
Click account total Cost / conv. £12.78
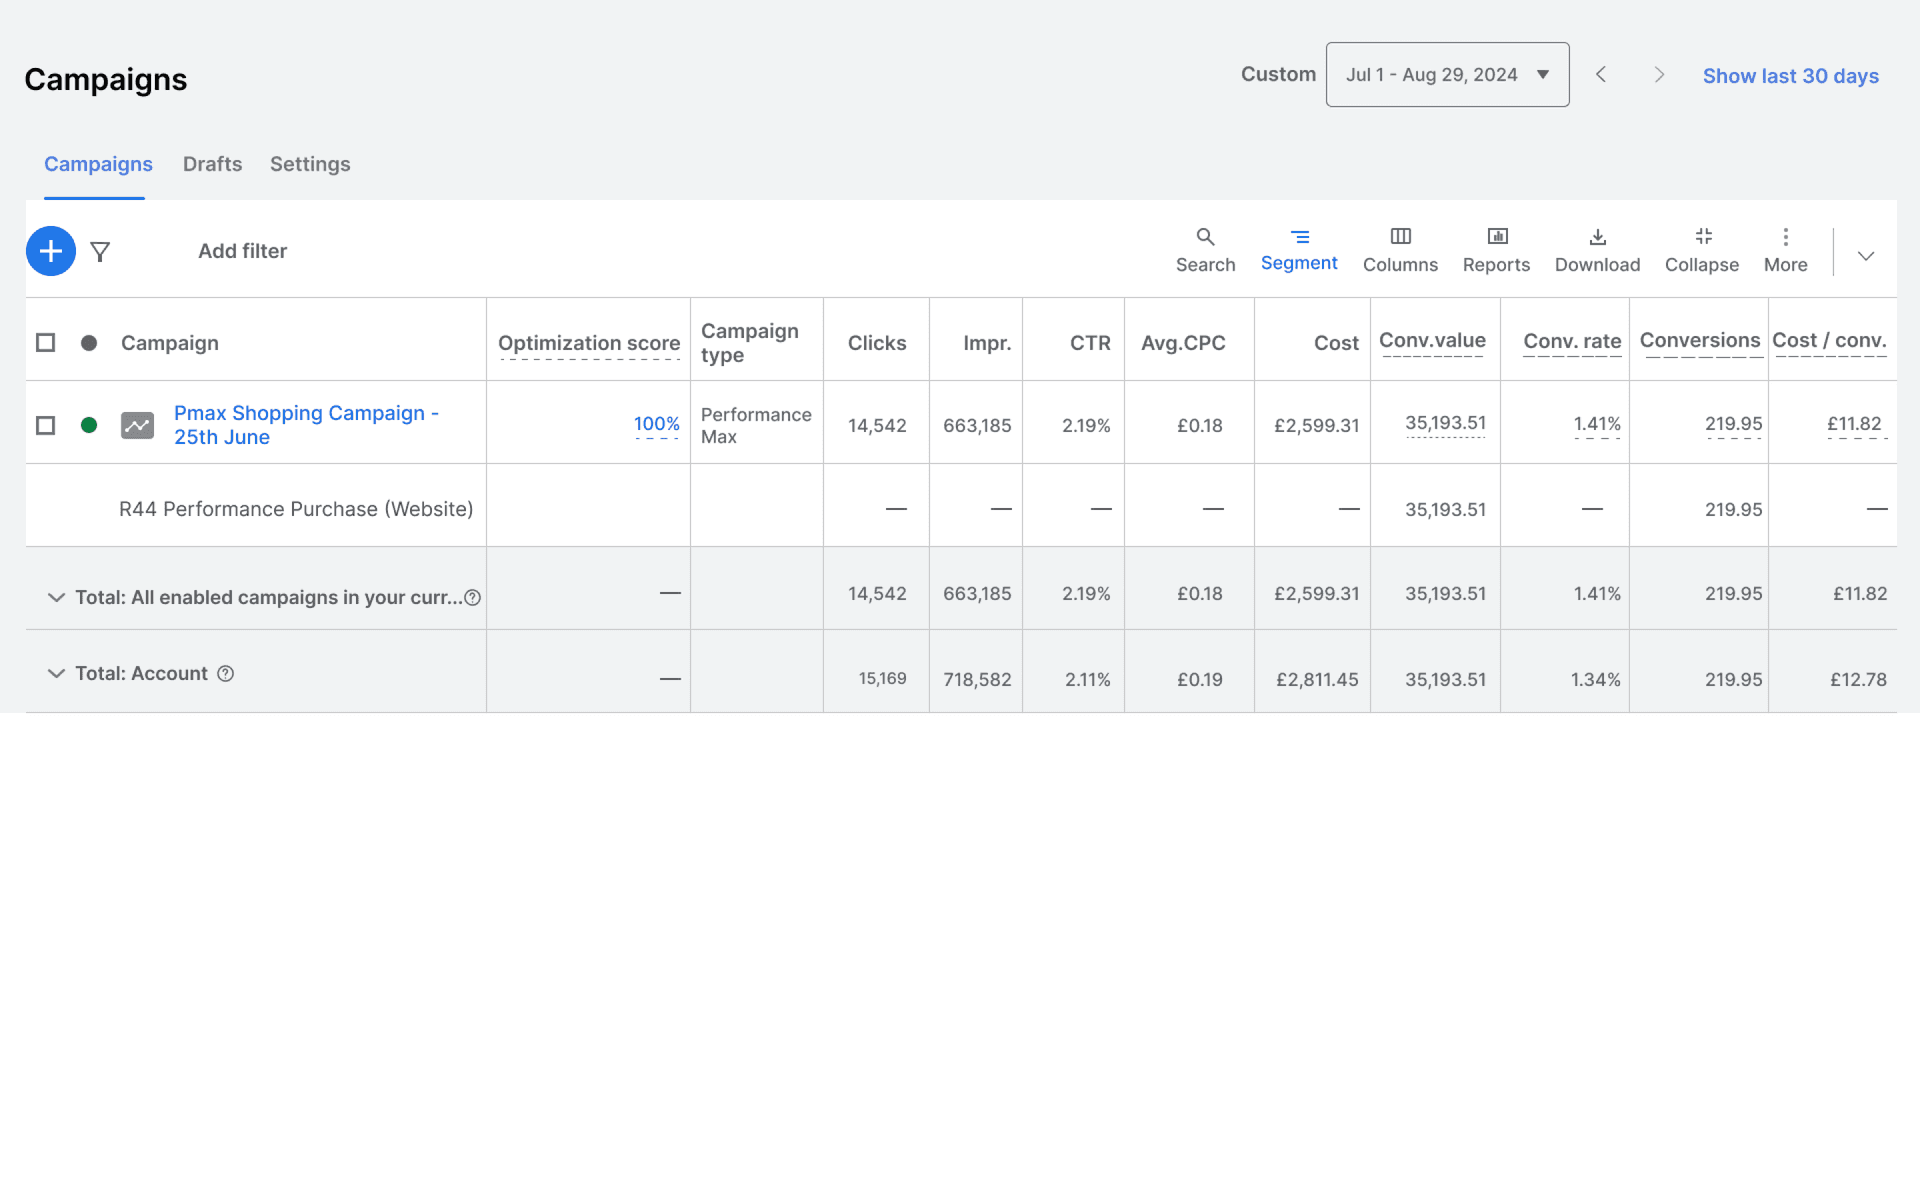(x=1858, y=680)
